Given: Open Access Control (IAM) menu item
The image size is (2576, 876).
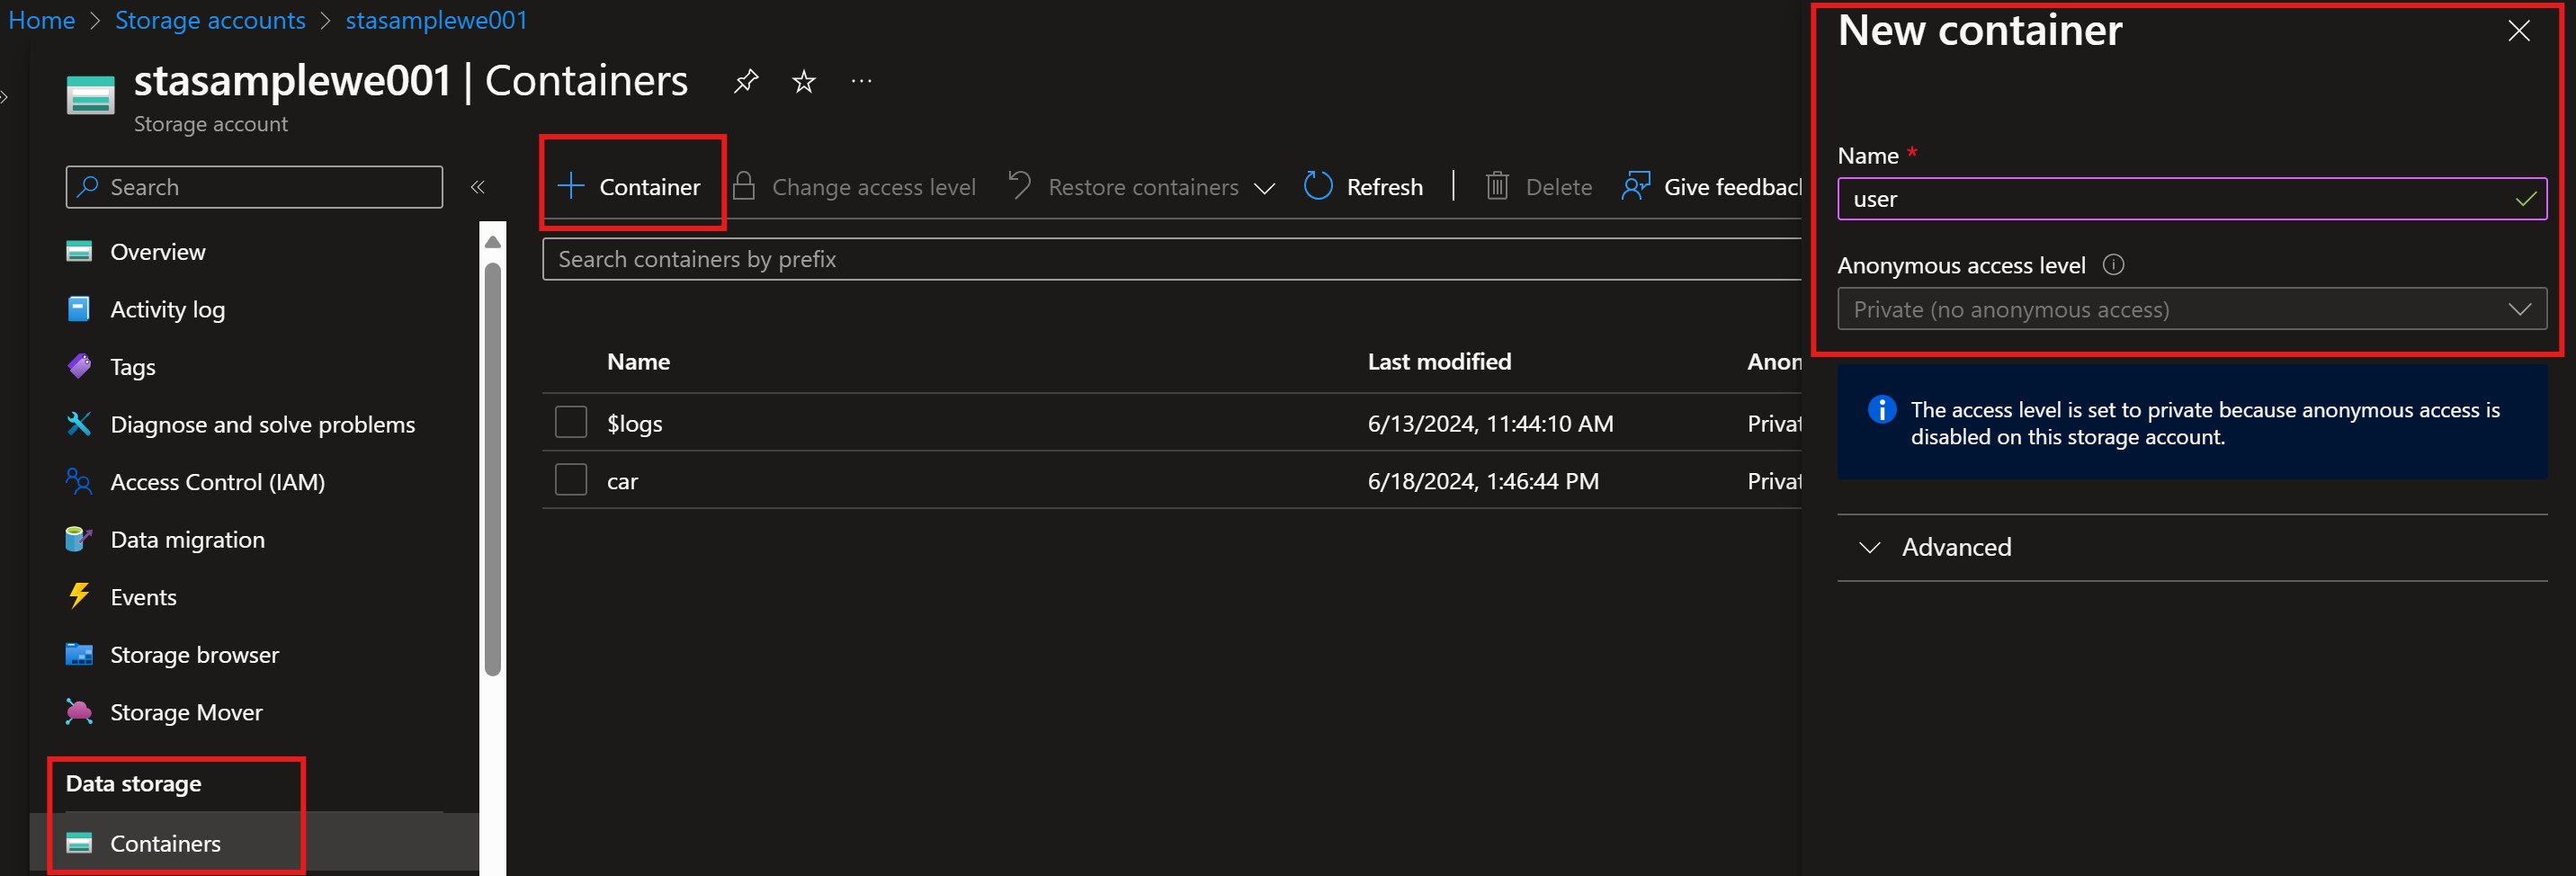Looking at the screenshot, I should (x=217, y=482).
